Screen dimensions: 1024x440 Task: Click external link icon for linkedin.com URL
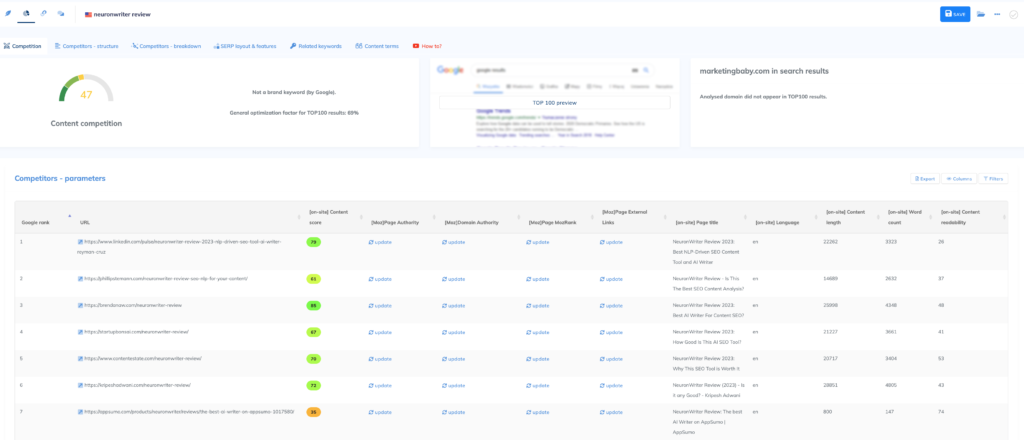pyautogui.click(x=80, y=242)
